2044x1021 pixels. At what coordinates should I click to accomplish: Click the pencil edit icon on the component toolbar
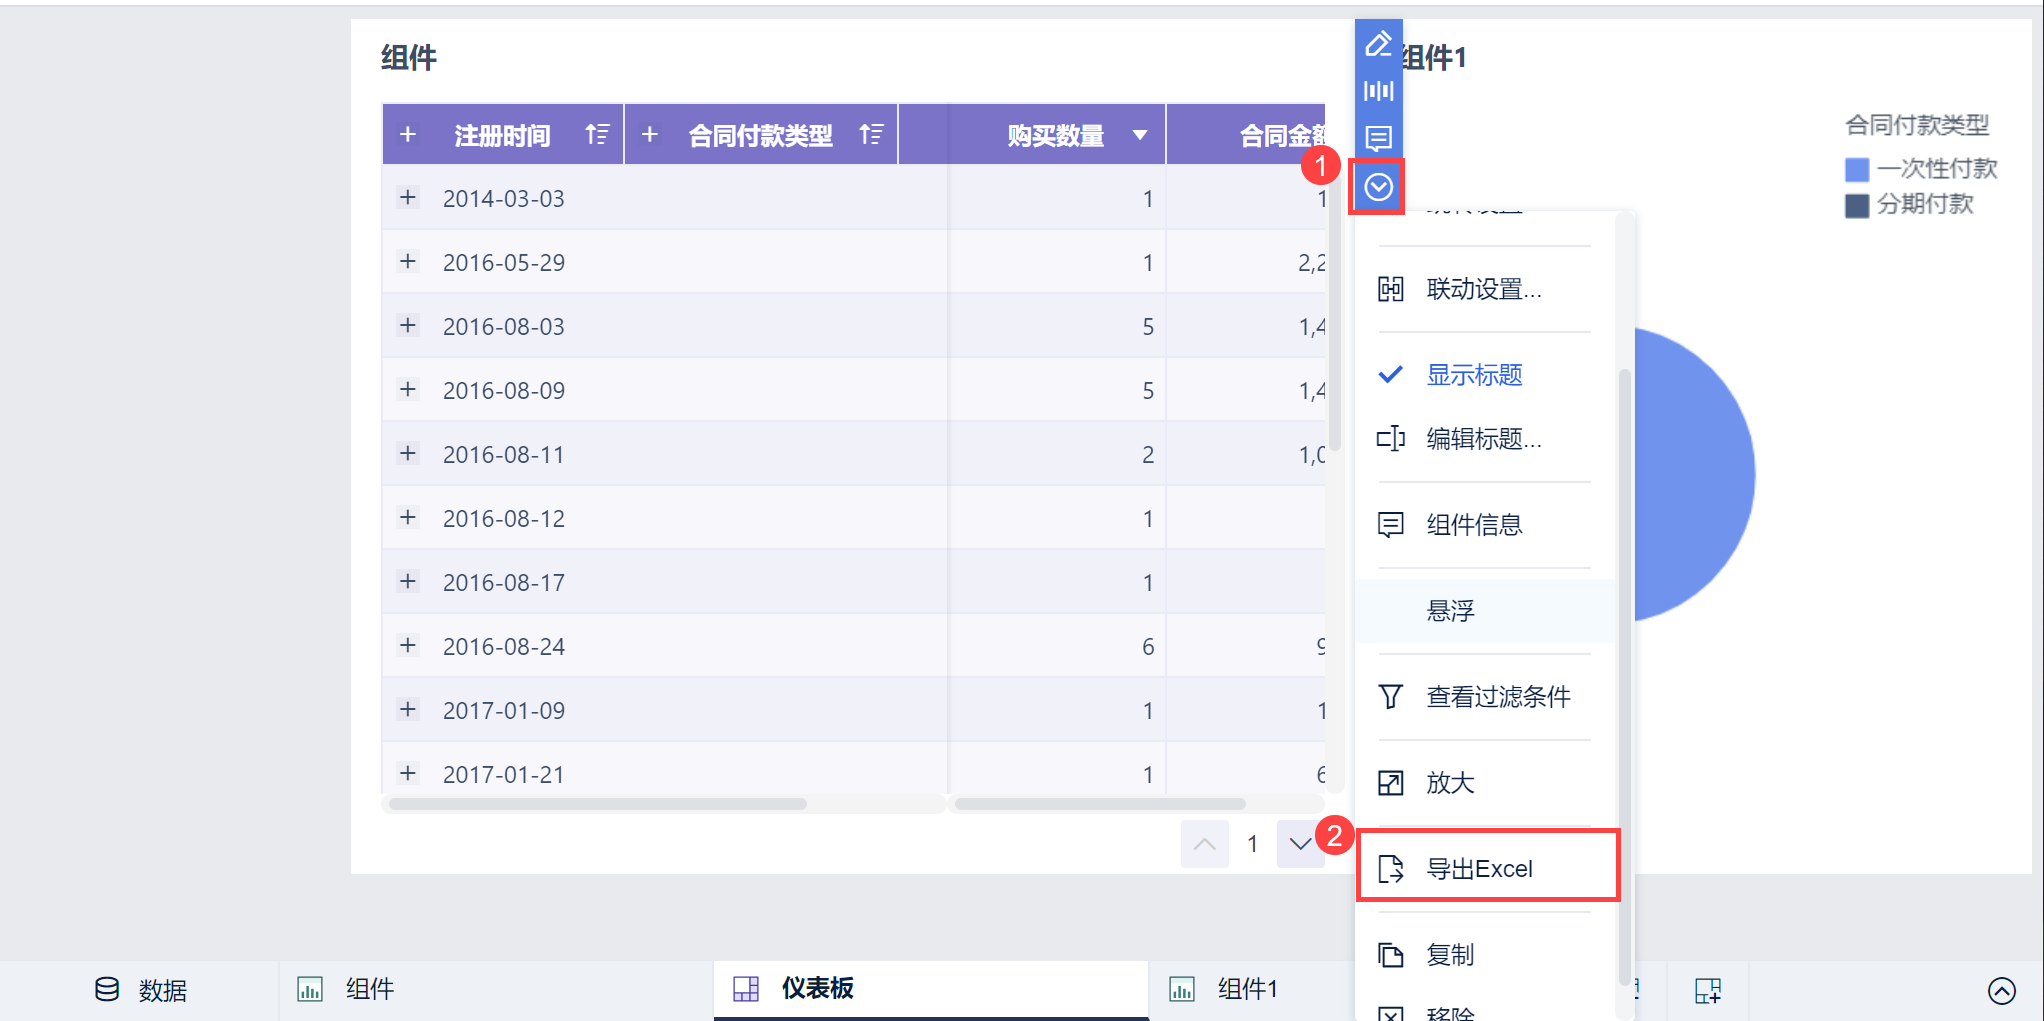pos(1378,44)
